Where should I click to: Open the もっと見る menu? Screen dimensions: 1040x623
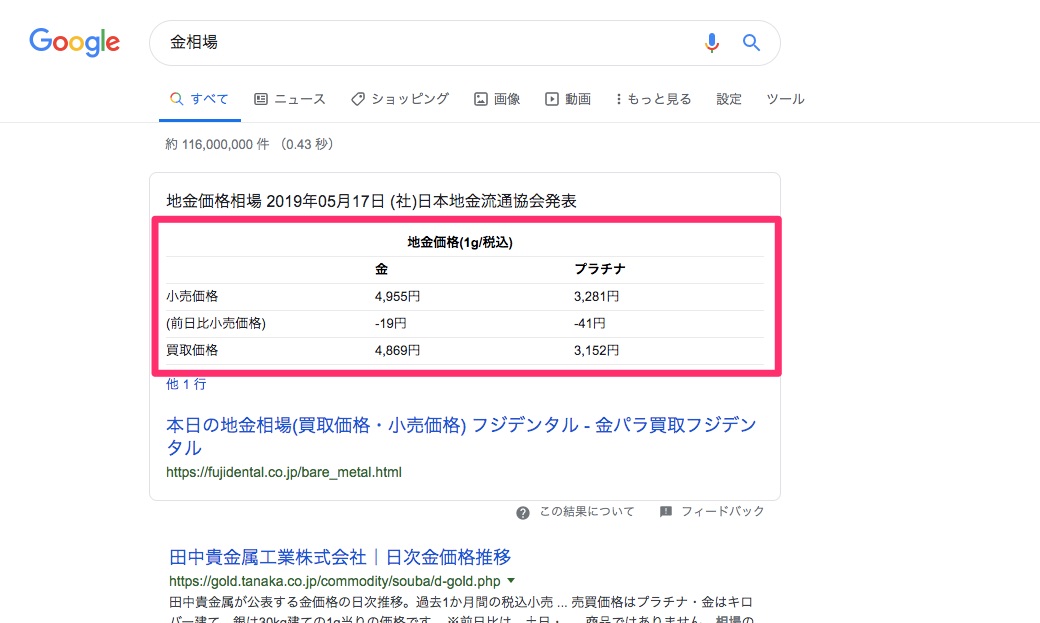coord(653,98)
